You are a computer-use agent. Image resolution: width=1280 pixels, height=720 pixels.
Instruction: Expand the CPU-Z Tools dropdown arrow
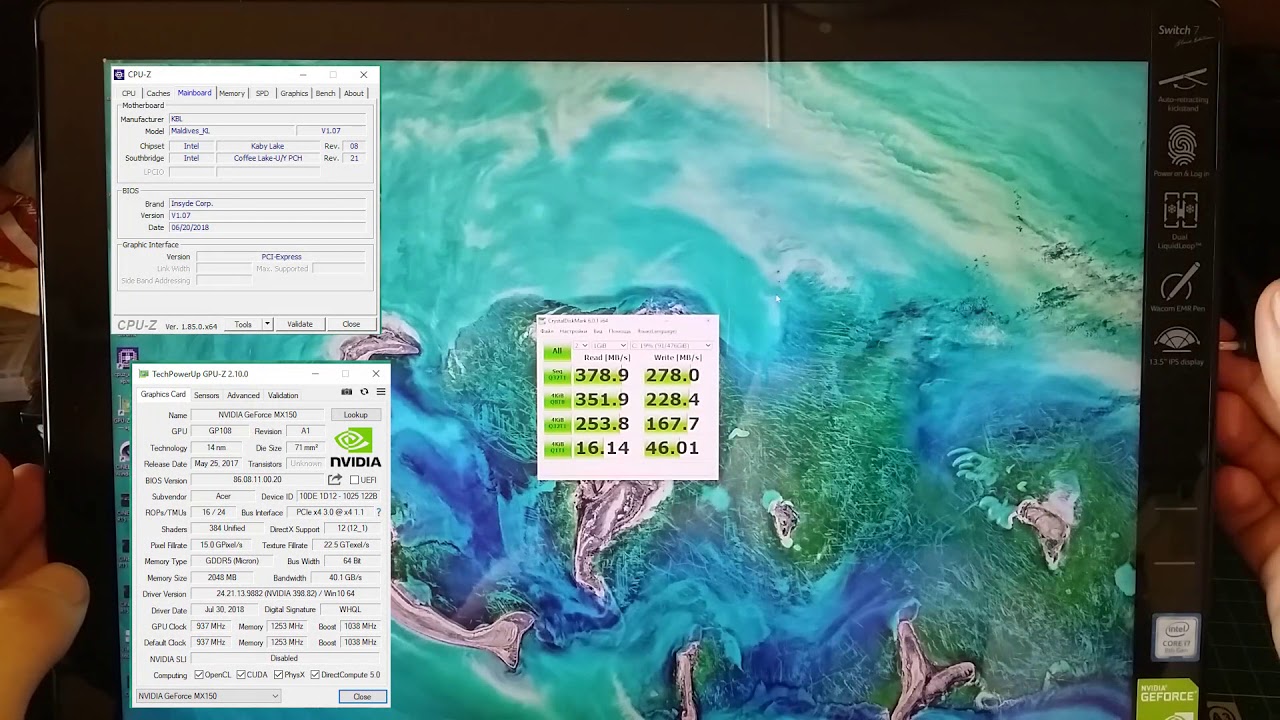[267, 324]
